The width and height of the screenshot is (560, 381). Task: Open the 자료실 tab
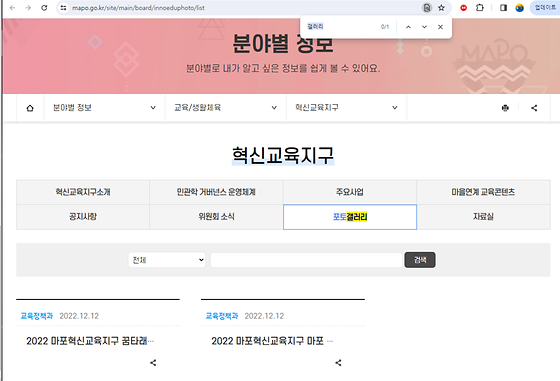pos(483,217)
